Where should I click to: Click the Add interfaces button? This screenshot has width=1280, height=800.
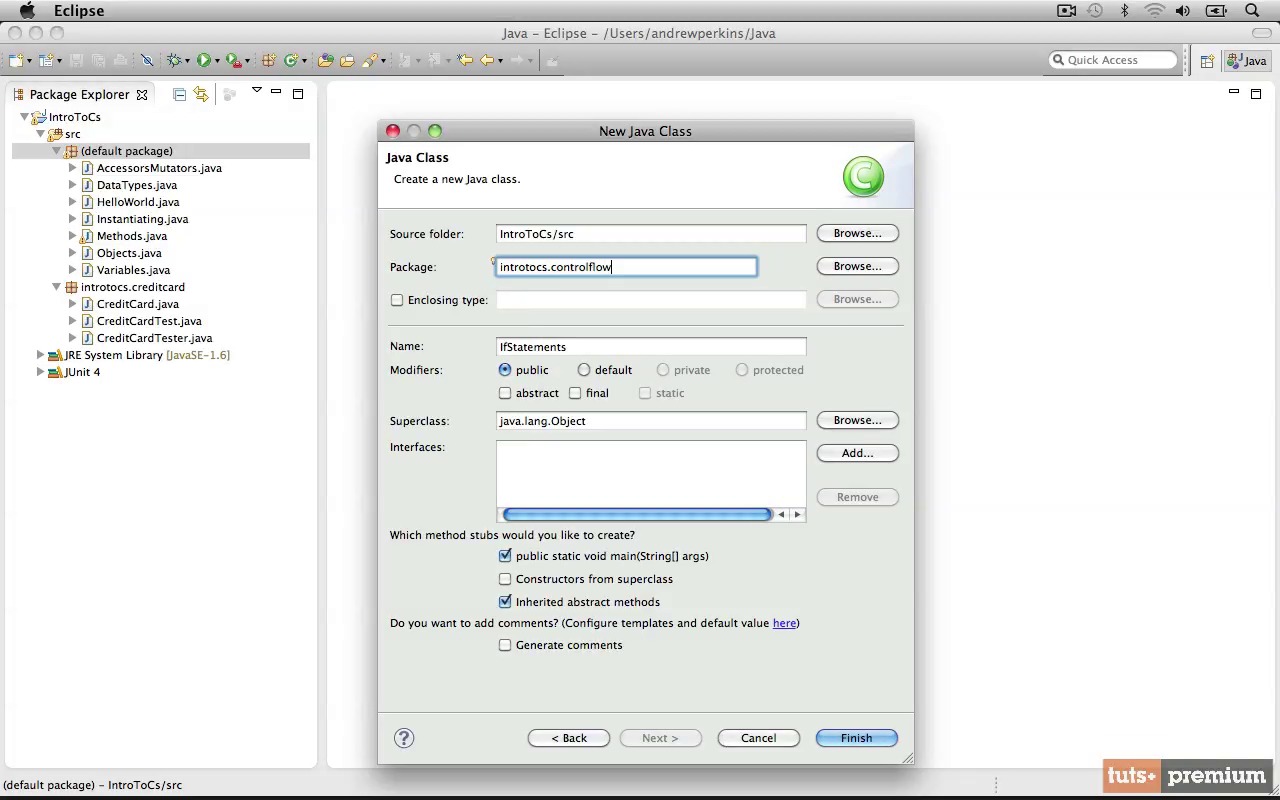point(858,453)
